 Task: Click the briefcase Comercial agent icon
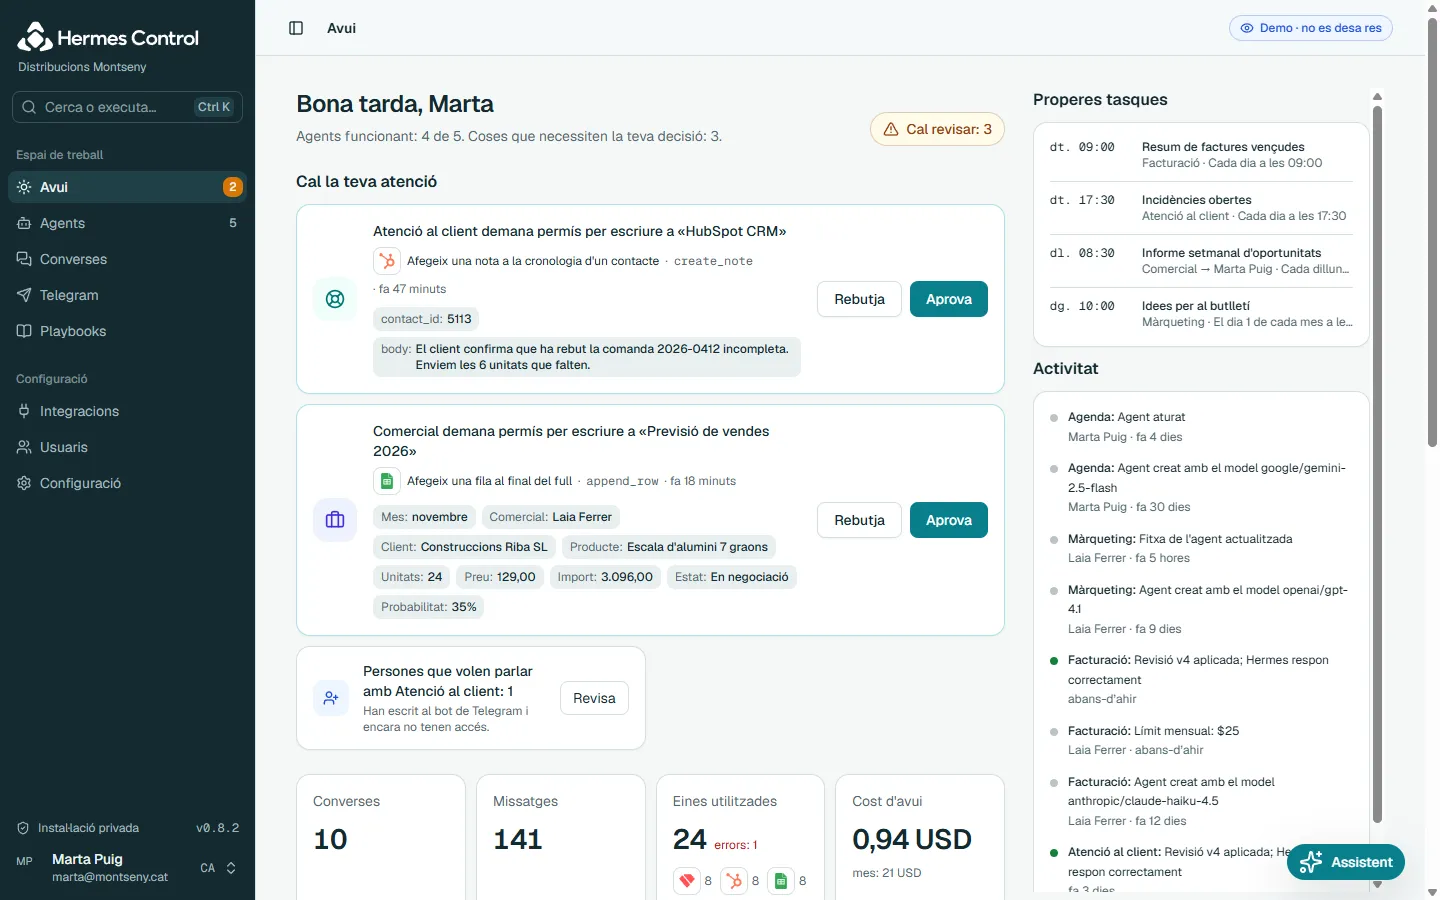335,520
